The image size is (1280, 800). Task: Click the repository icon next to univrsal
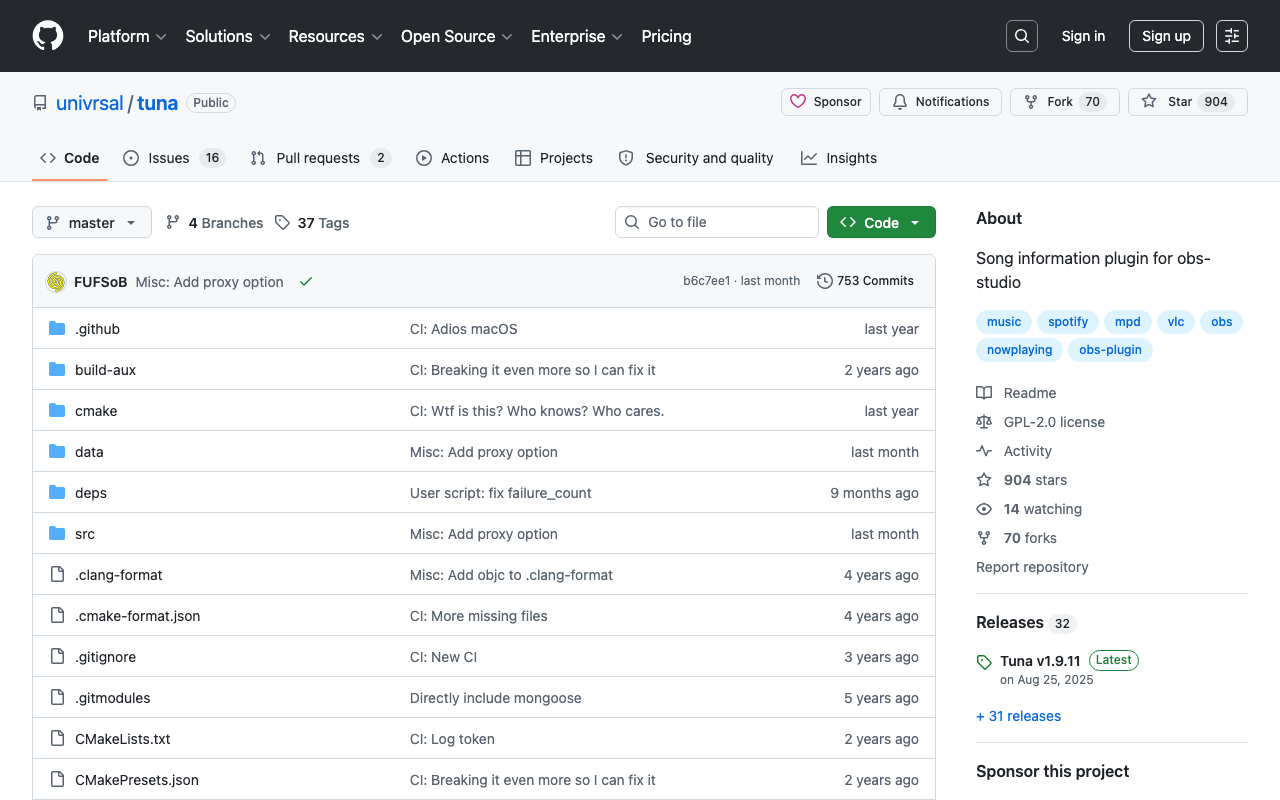[40, 103]
